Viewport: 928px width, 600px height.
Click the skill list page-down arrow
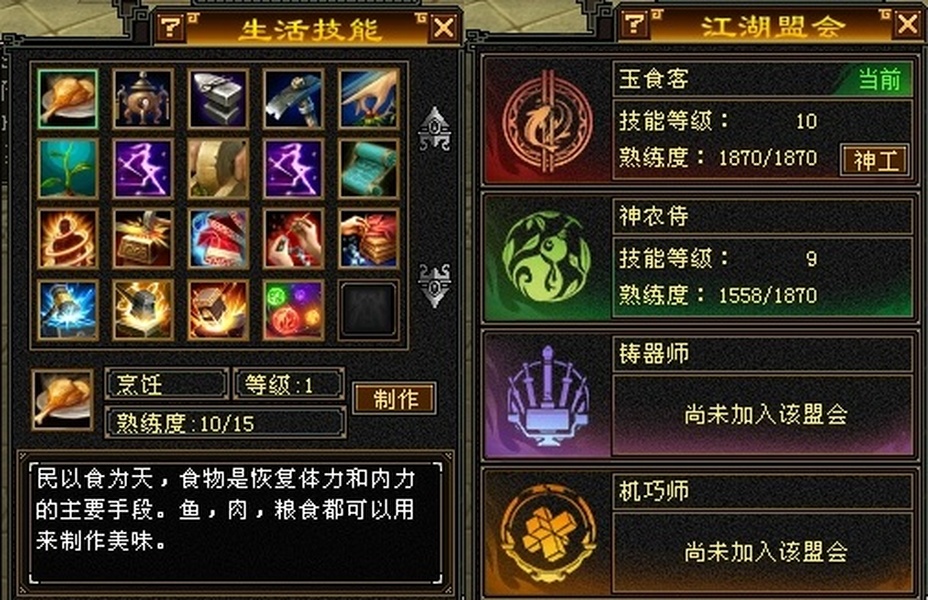pyautogui.click(x=434, y=285)
